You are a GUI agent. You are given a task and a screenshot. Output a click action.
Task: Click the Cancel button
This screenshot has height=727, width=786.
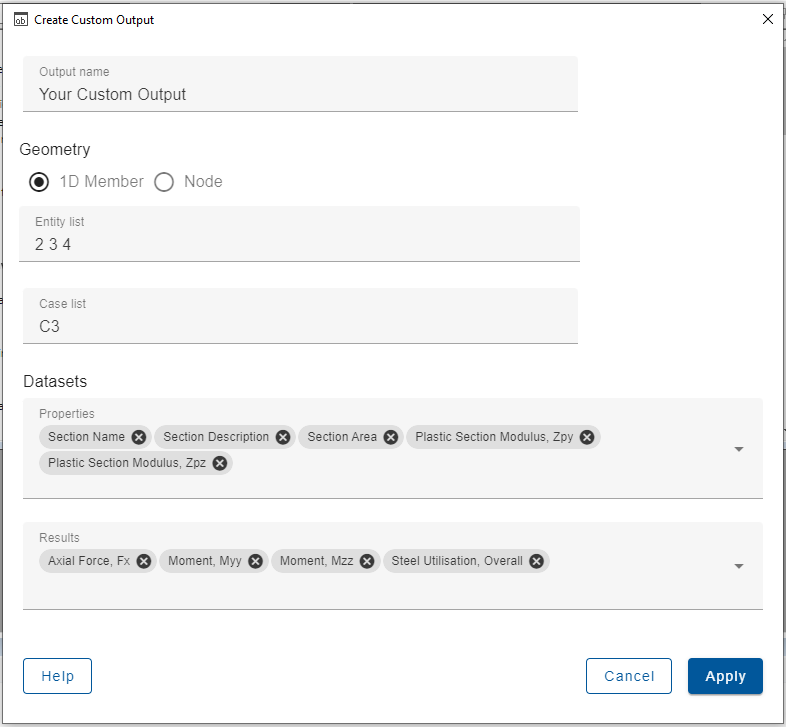[x=629, y=676]
